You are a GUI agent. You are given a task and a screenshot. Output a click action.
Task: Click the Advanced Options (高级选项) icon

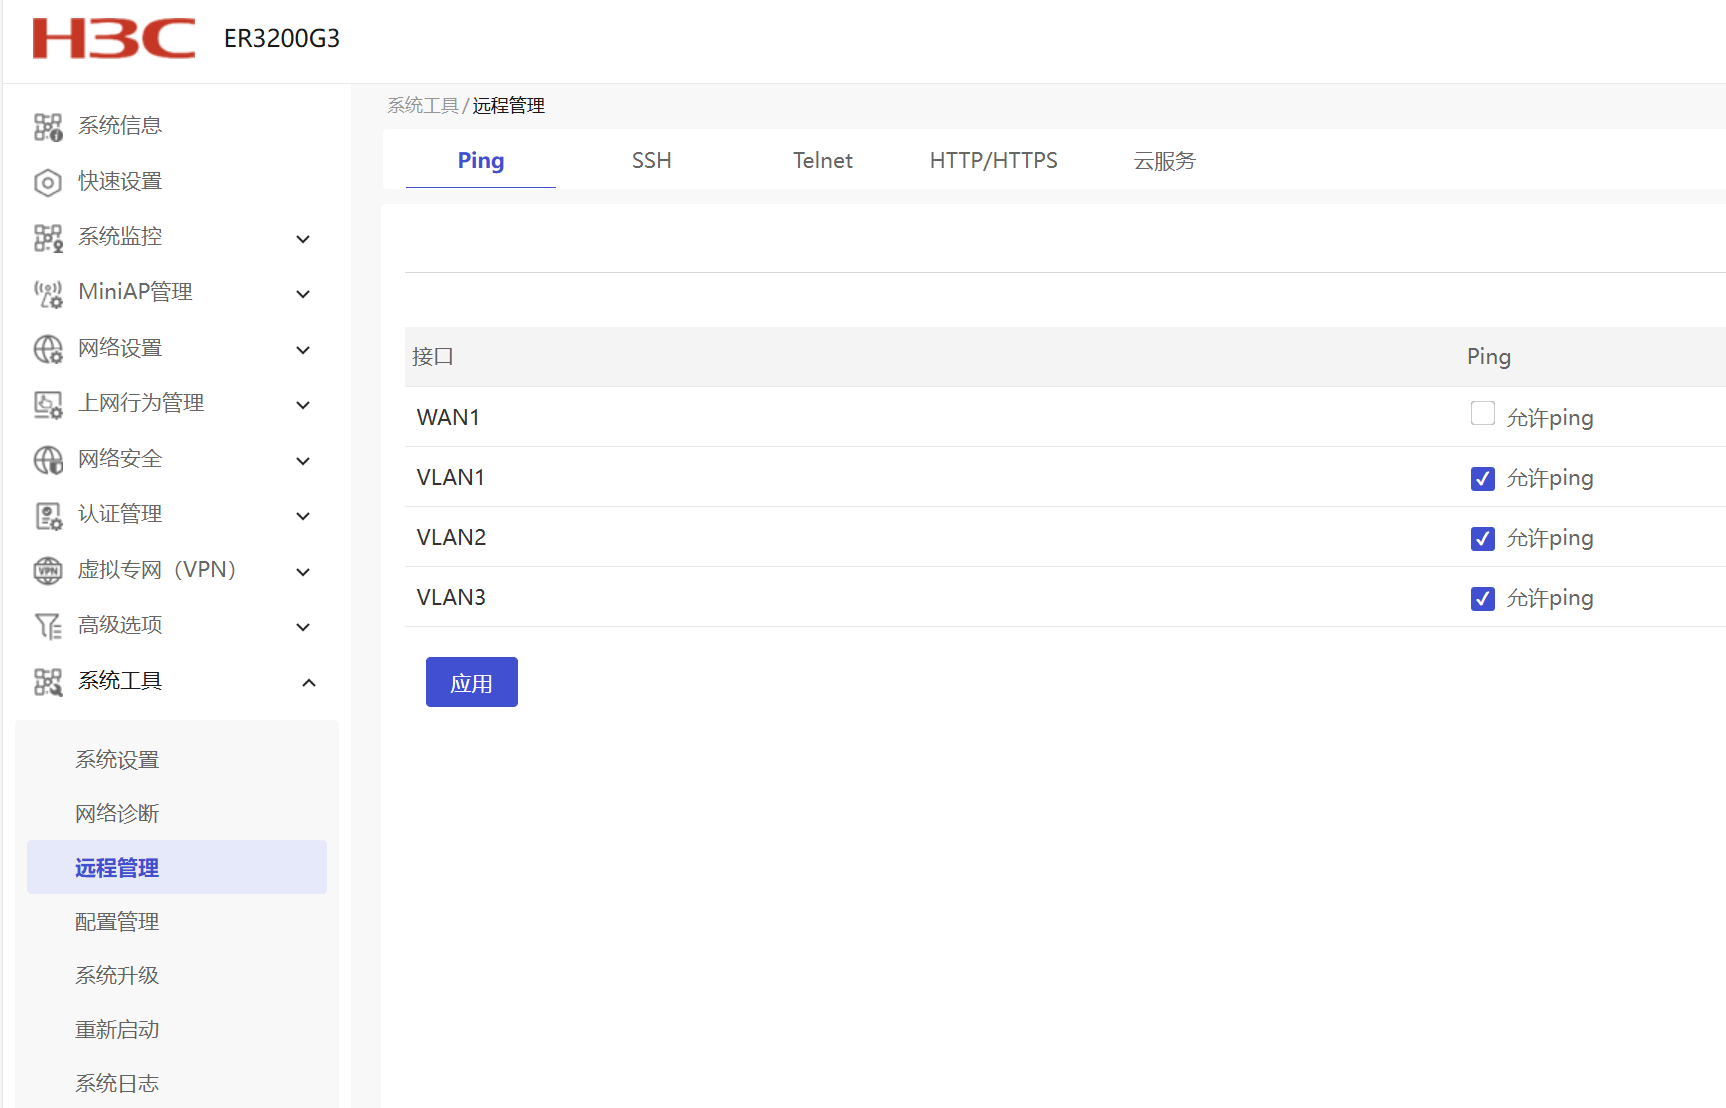tap(48, 626)
